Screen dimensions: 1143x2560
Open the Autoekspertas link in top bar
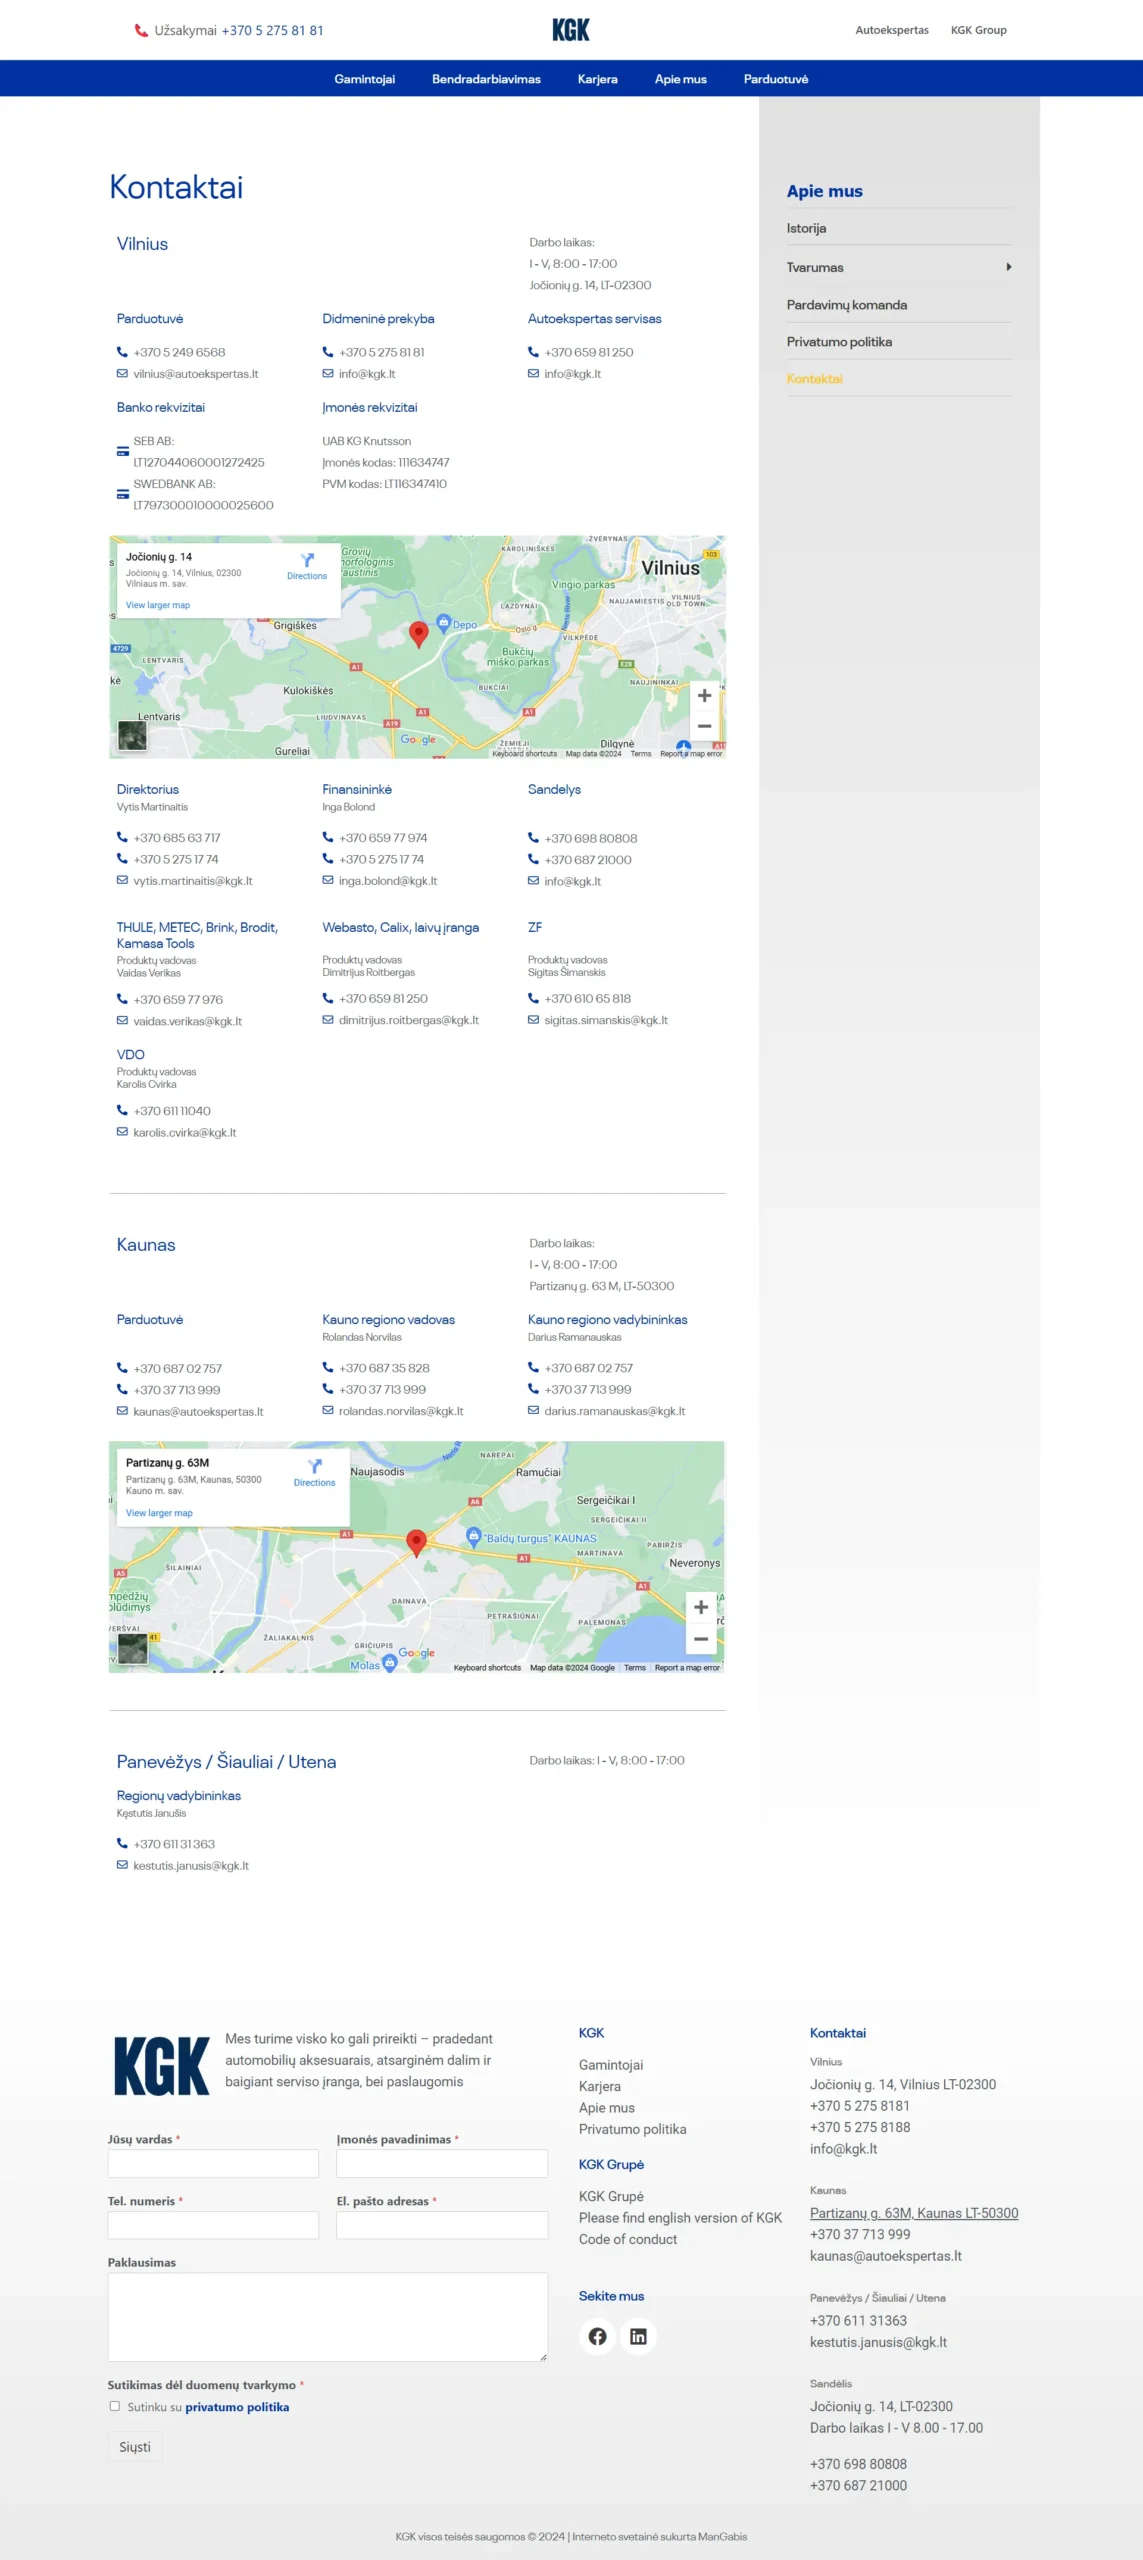[891, 30]
